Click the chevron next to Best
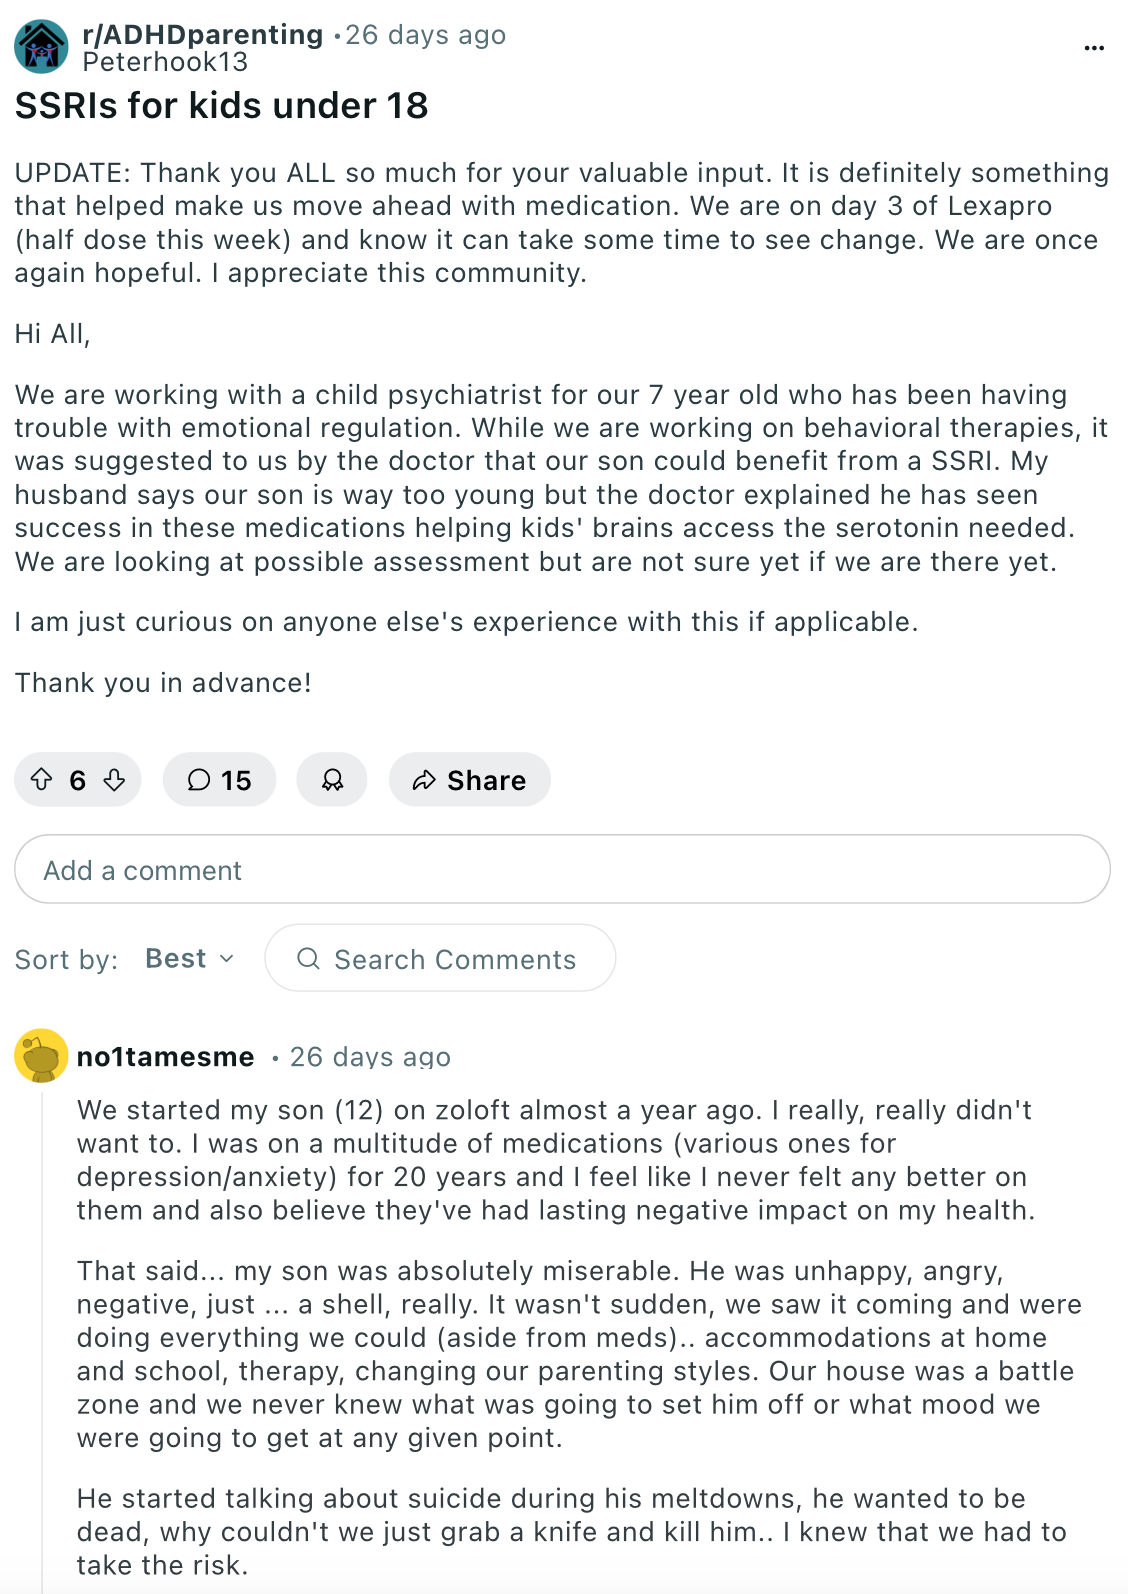This screenshot has width=1128, height=1594. point(227,959)
